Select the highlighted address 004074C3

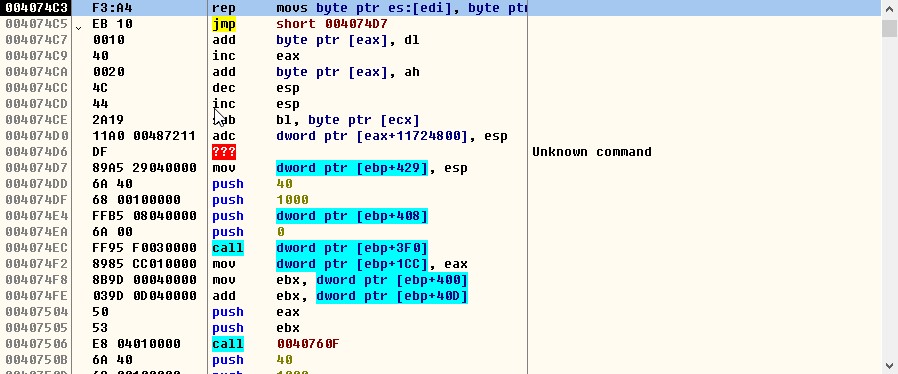(36, 8)
